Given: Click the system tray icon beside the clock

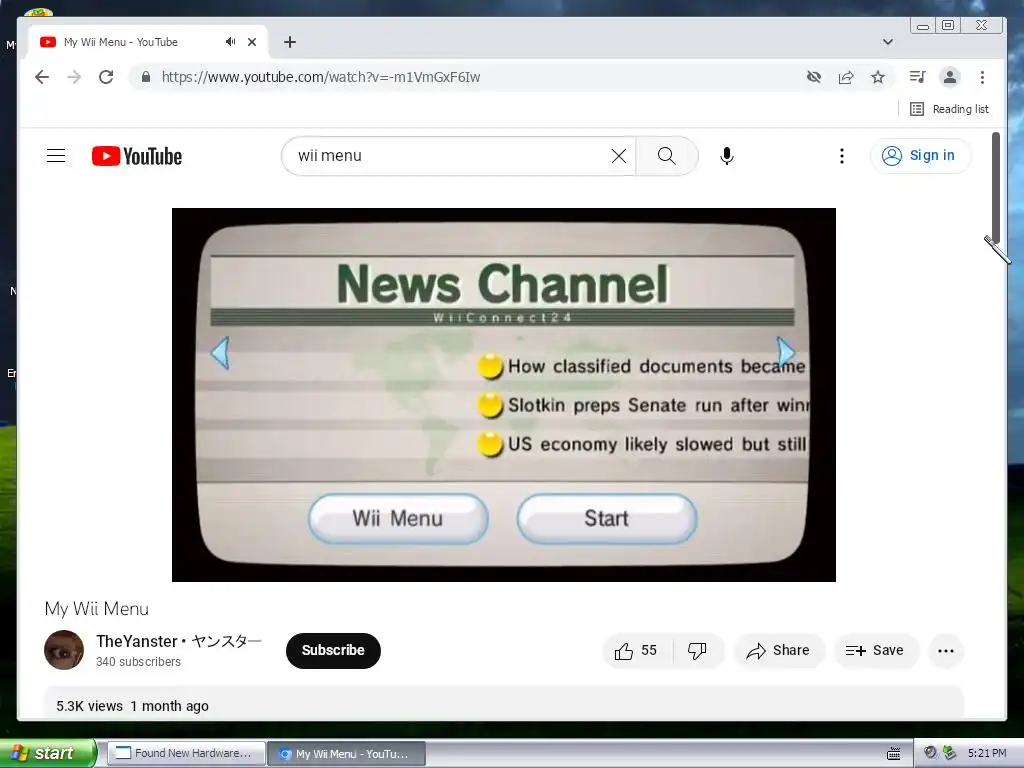Looking at the screenshot, I should (950, 753).
